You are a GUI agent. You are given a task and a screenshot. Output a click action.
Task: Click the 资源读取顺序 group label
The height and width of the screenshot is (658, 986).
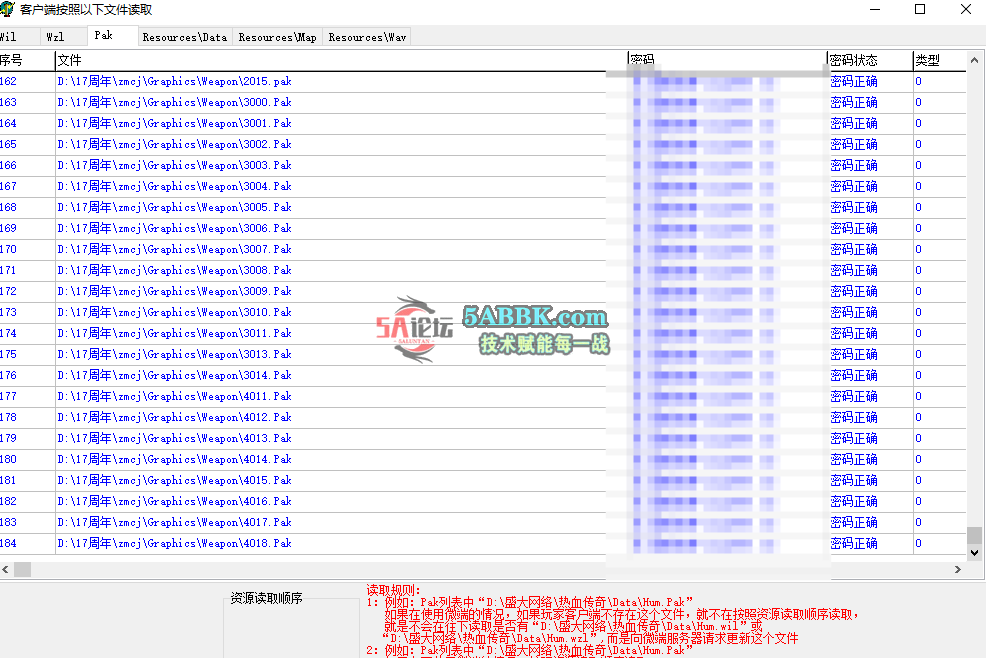[266, 598]
